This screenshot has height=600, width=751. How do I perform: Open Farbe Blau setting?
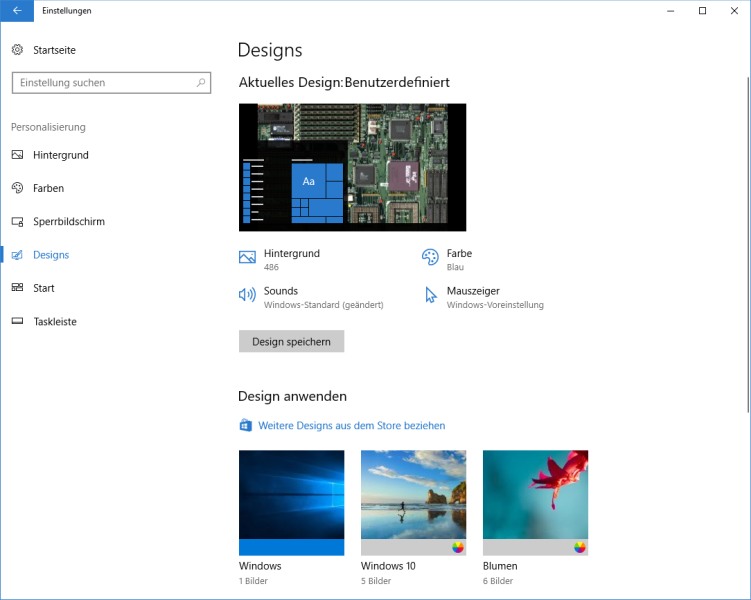click(x=447, y=260)
